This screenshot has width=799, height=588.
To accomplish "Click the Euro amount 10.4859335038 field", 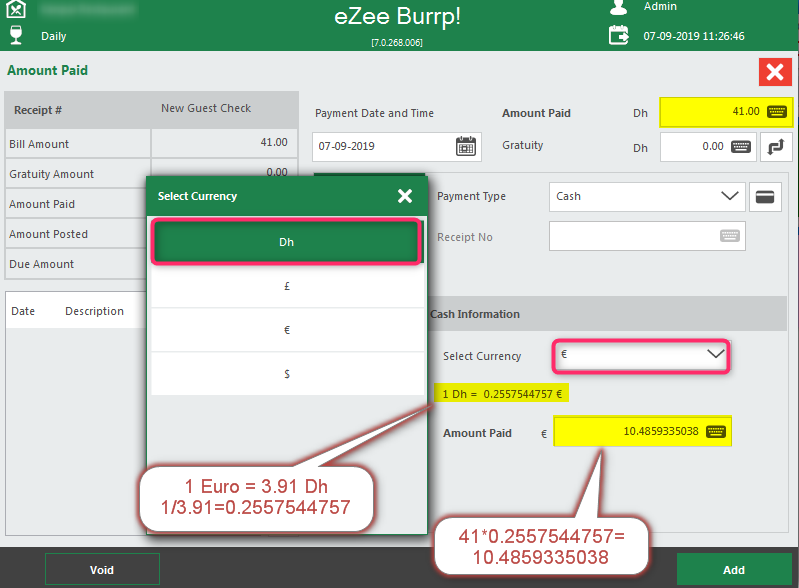I will tap(643, 432).
